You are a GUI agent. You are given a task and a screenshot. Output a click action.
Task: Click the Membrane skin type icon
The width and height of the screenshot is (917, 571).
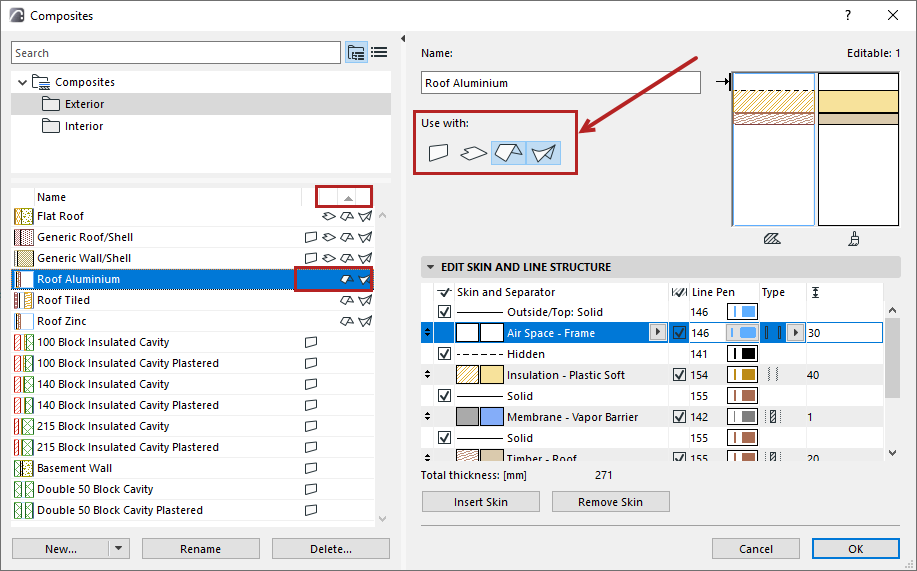[773, 417]
